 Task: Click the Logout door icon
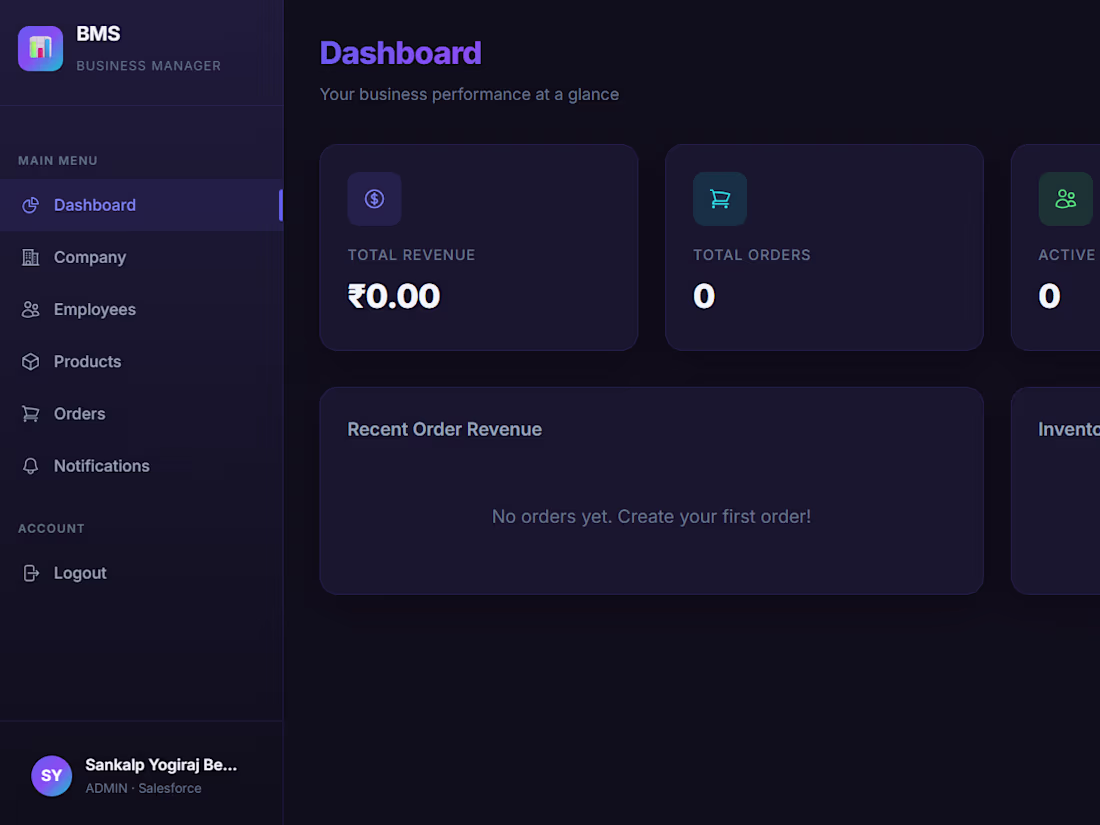(x=31, y=573)
